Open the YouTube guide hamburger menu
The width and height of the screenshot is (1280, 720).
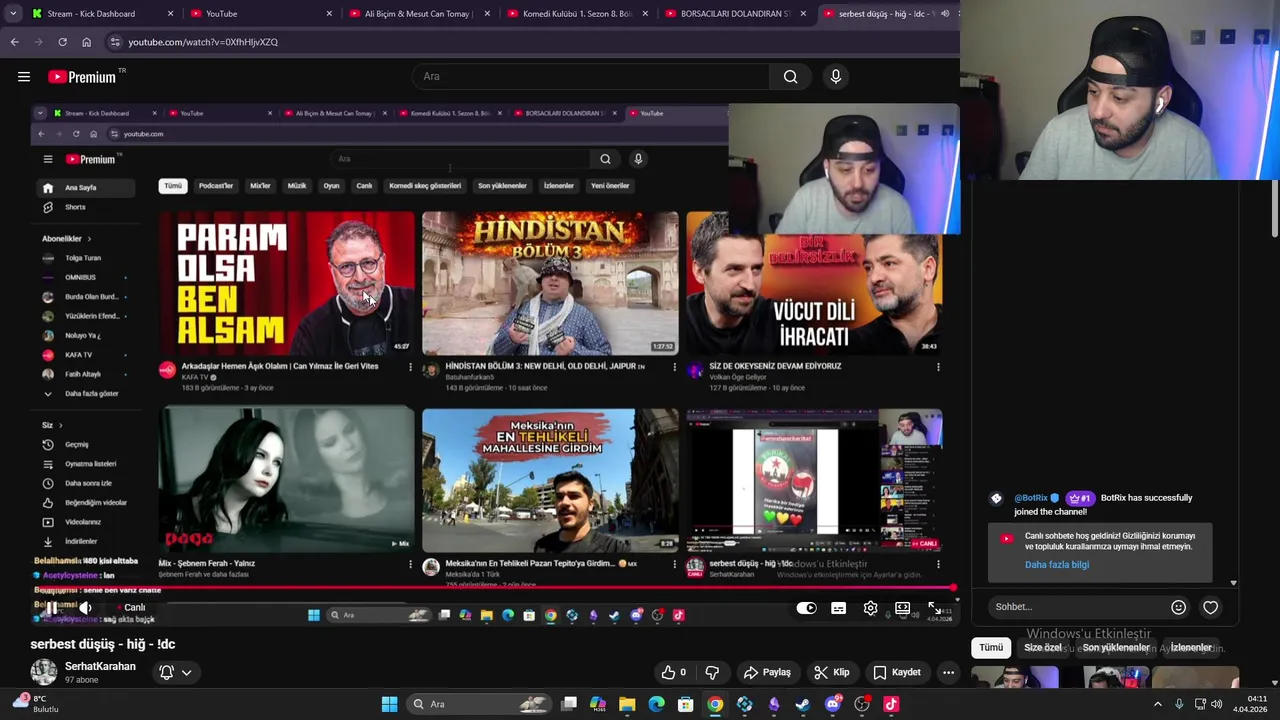pos(24,76)
